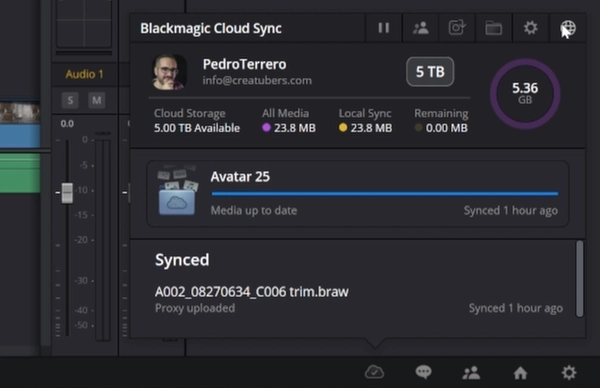Image resolution: width=600 pixels, height=388 pixels.
Task: Click the Audio 1 track label
Action: coord(84,74)
